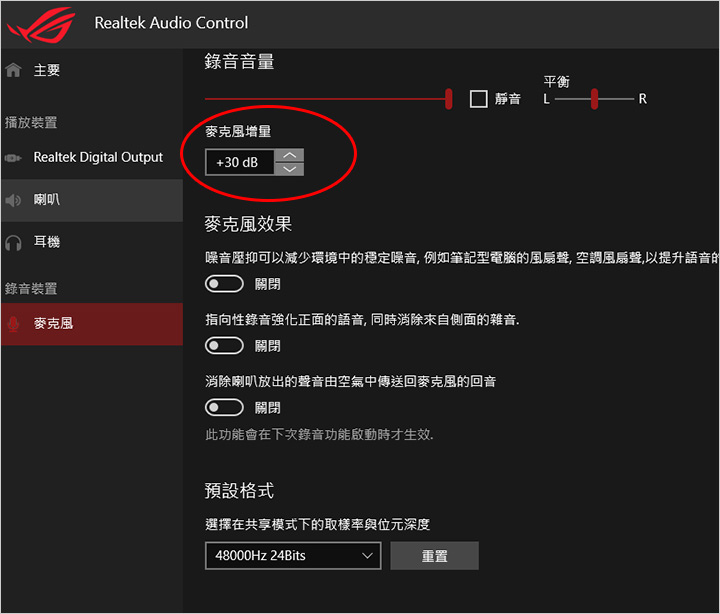720x614 pixels.
Task: Click the 預設格式 heading
Action: [239, 490]
